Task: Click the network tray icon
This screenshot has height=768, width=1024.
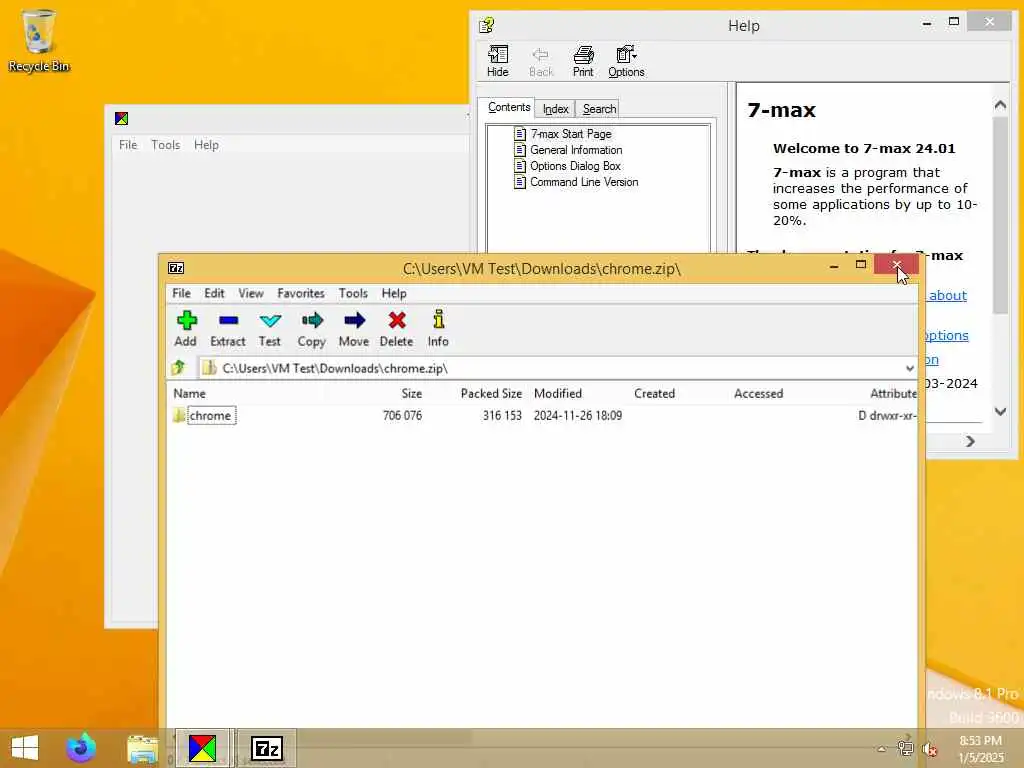Action: pyautogui.click(x=905, y=748)
